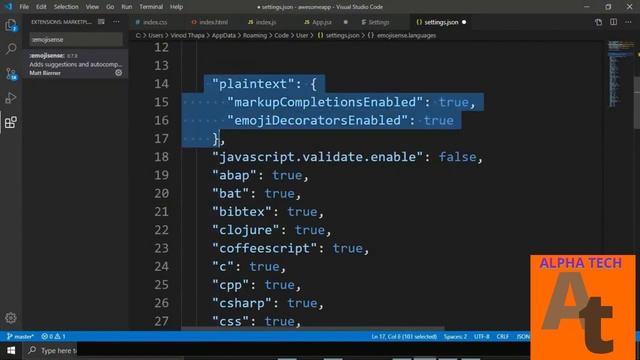Image resolution: width=640 pixels, height=360 pixels.
Task: Click the extensions filter icon in sidebar header
Action: pyautogui.click(x=101, y=22)
